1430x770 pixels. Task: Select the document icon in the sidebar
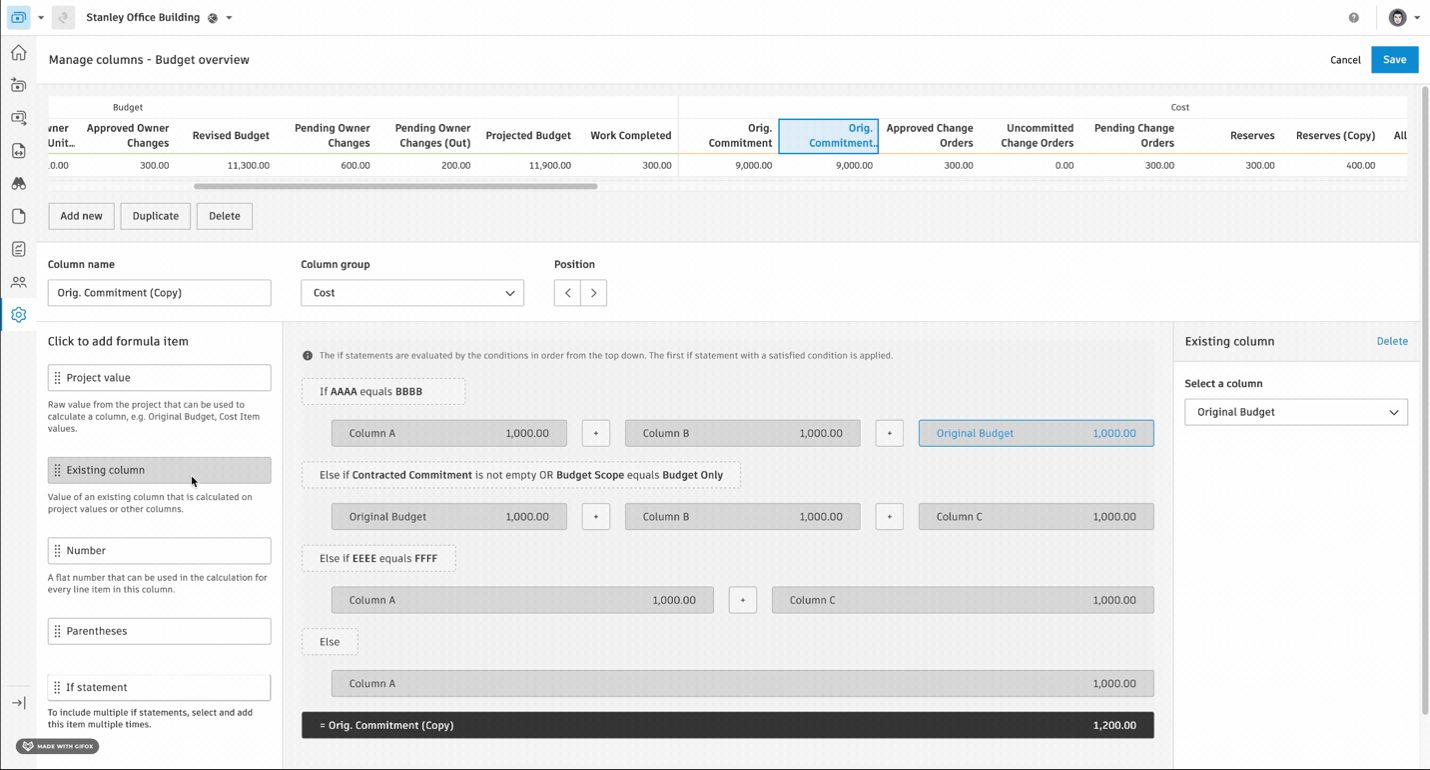tap(18, 216)
